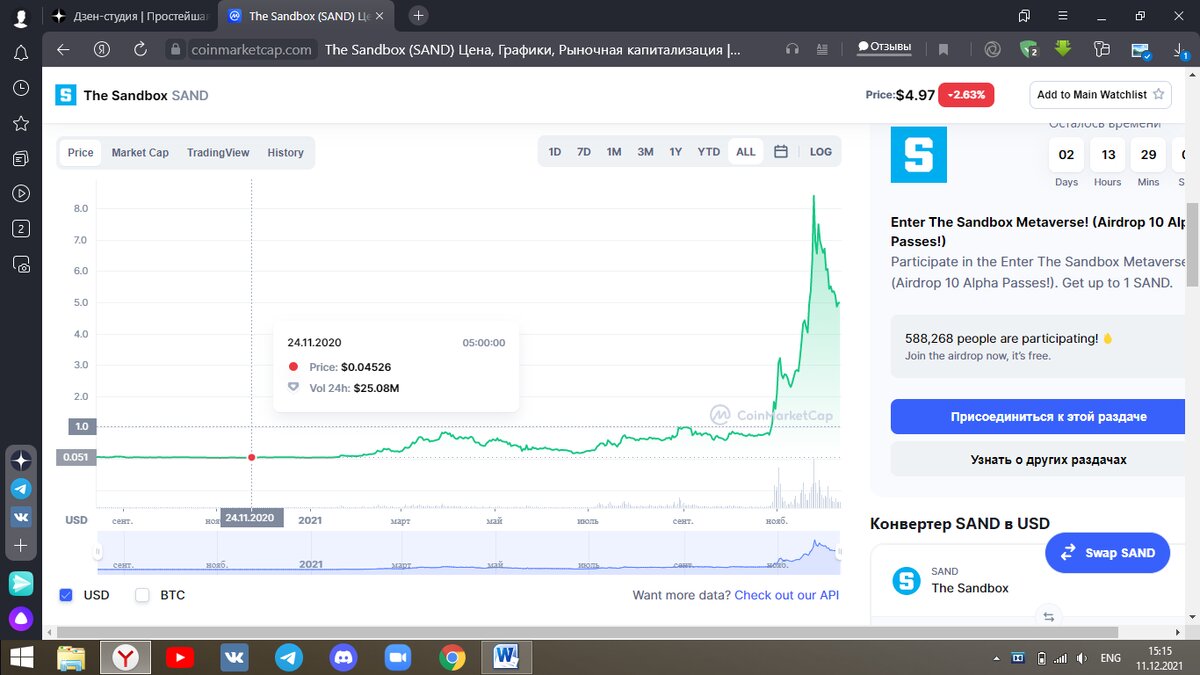Check the USD currency checkbox
The image size is (1200, 675).
point(66,595)
